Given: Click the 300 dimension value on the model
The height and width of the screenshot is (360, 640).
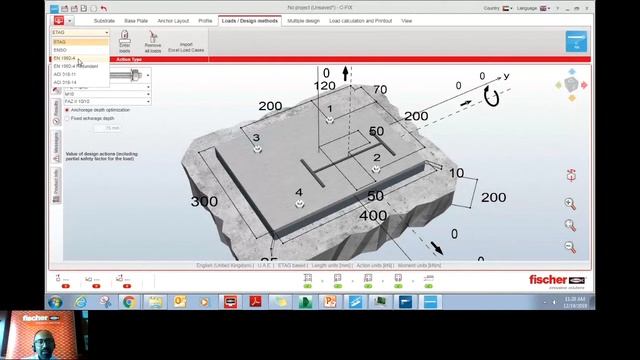Looking at the screenshot, I should pyautogui.click(x=204, y=201).
